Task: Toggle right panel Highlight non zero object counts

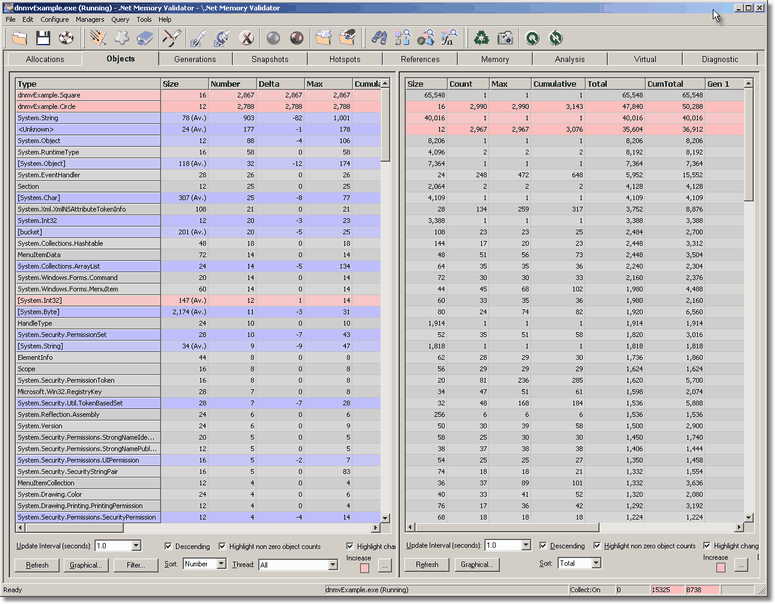Action: tap(597, 546)
